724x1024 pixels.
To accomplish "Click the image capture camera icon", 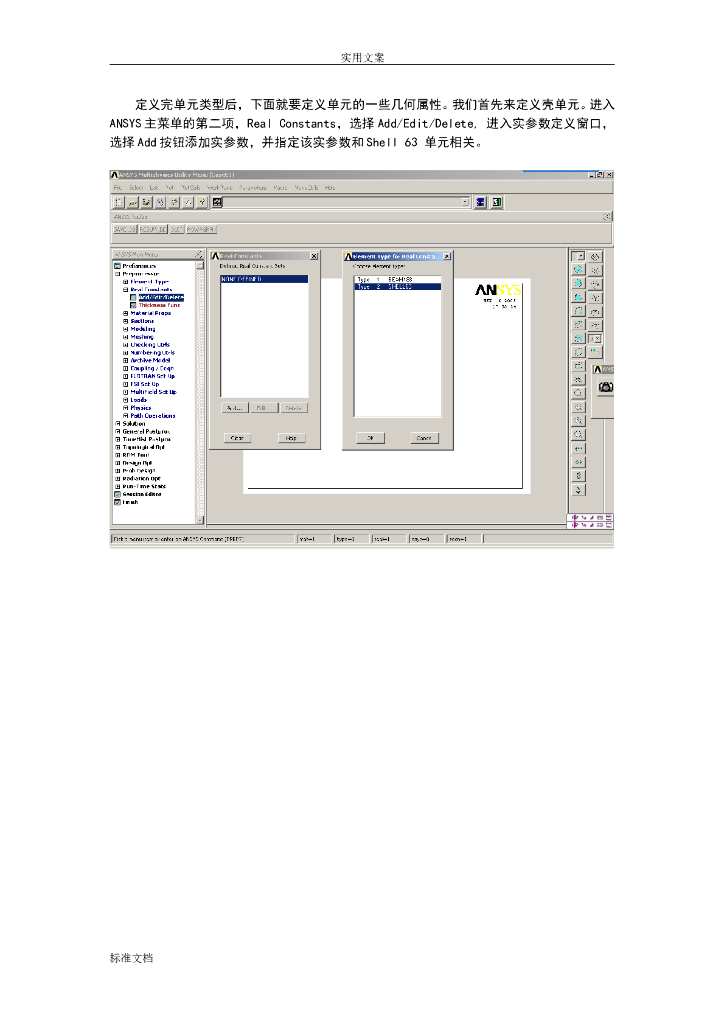I will [606, 387].
